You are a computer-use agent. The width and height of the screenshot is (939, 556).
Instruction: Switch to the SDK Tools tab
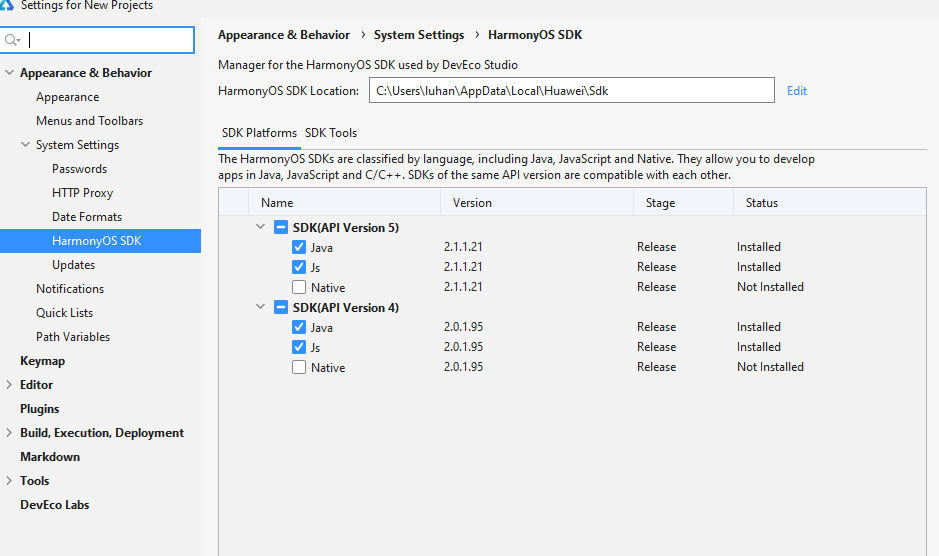click(x=331, y=133)
